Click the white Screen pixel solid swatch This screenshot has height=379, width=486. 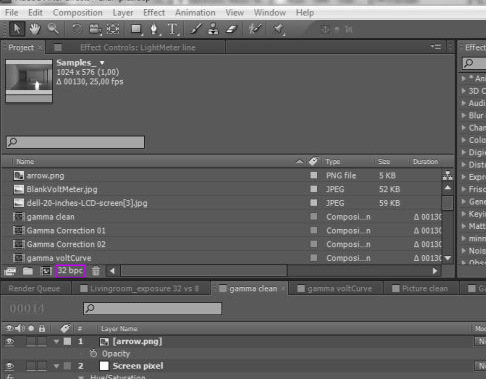(x=104, y=366)
